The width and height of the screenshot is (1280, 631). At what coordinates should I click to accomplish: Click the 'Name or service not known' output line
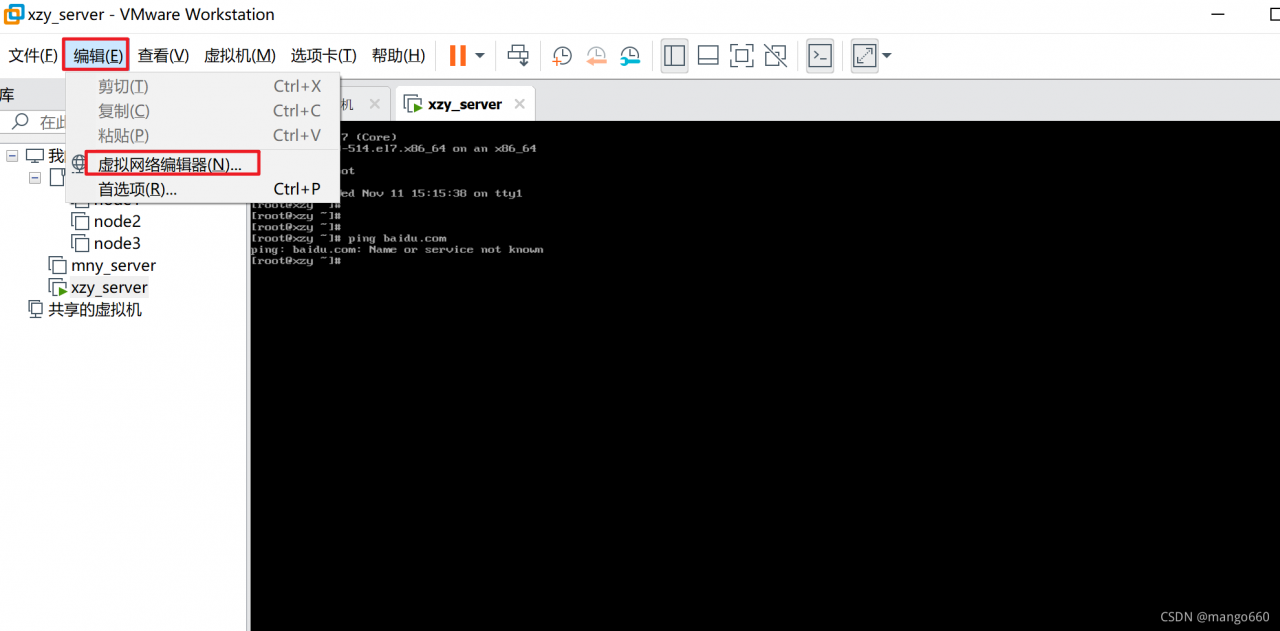[x=397, y=249]
